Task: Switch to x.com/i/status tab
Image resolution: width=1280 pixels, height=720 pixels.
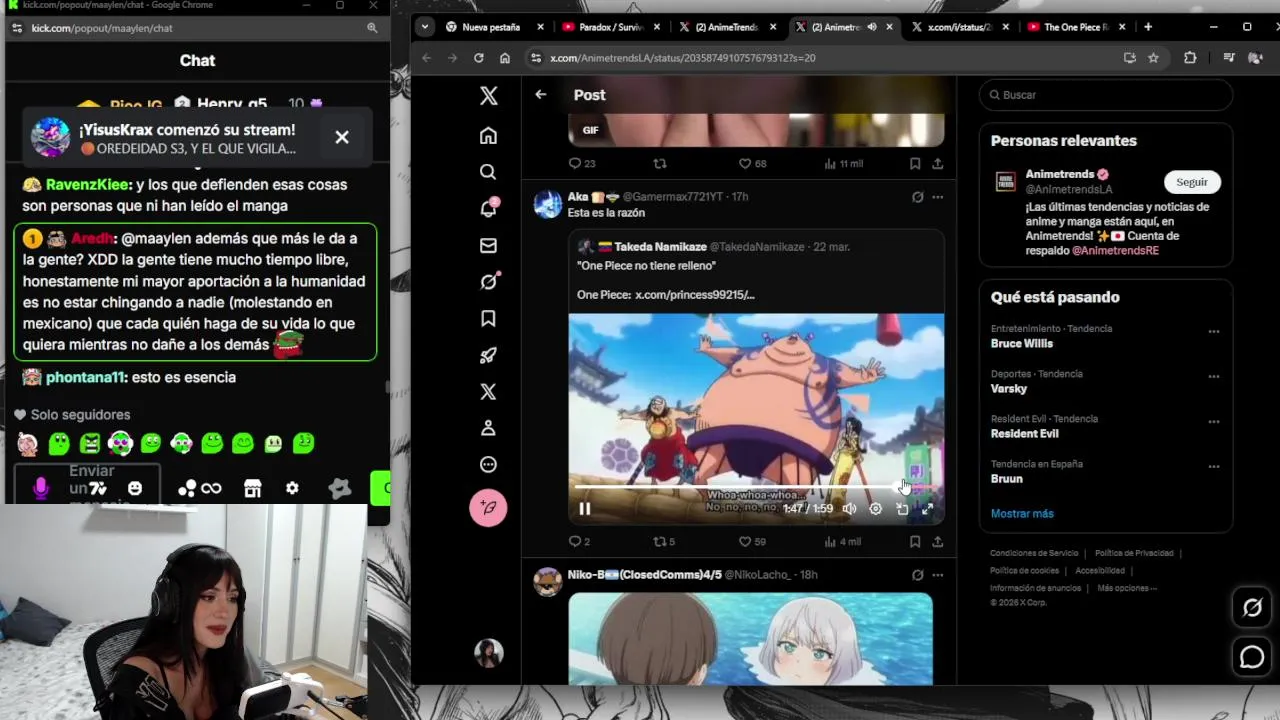Action: point(960,27)
